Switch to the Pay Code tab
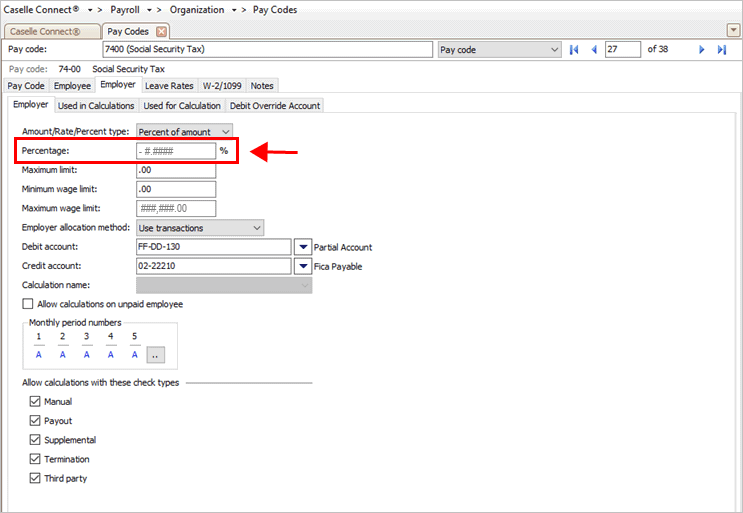 [x=26, y=86]
